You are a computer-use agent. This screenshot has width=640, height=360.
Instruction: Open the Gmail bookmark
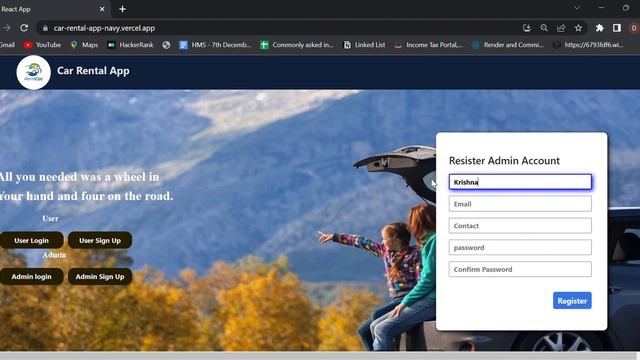pyautogui.click(x=7, y=45)
